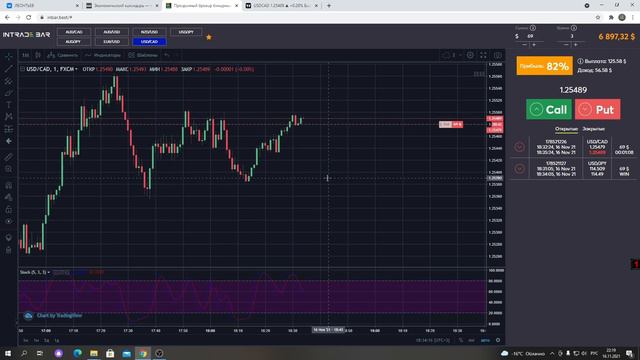Toggle stay-in-drawing-mode in left toolbar
This screenshot has width=640, height=360.
(9, 197)
